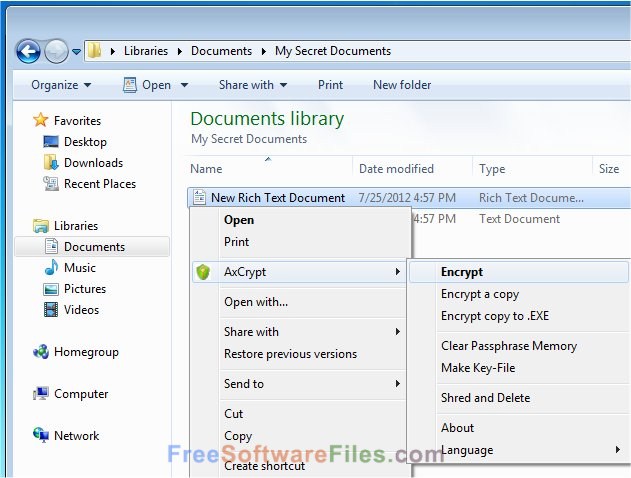Click the Network icon in navigation pane
The image size is (631, 478).
(x=41, y=435)
